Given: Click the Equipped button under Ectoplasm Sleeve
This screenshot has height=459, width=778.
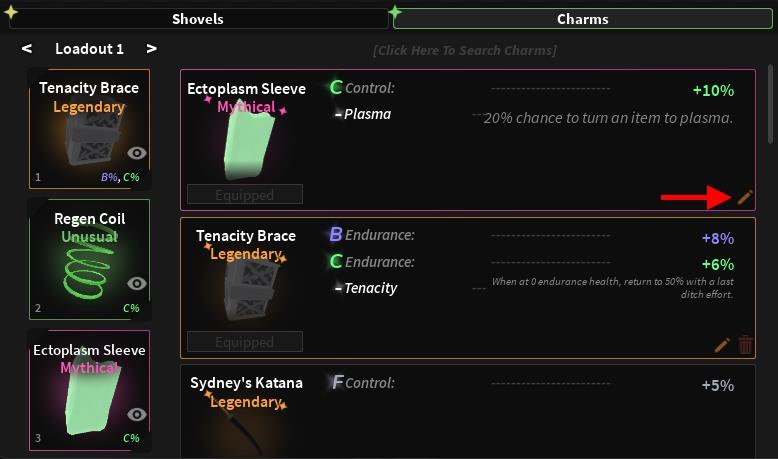Looking at the screenshot, I should coord(244,195).
